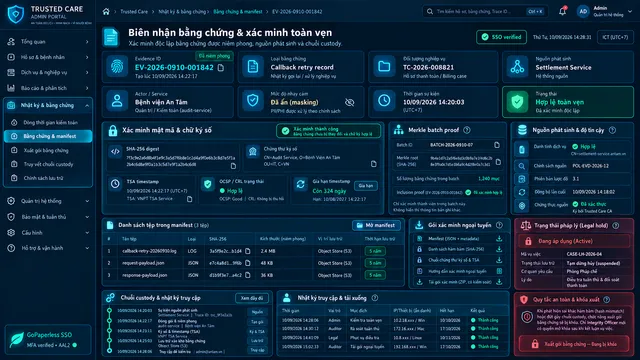Viewport: 640px width, 360px height.
Task: Click the Trusted Care shield logo
Action: [x=16, y=14]
